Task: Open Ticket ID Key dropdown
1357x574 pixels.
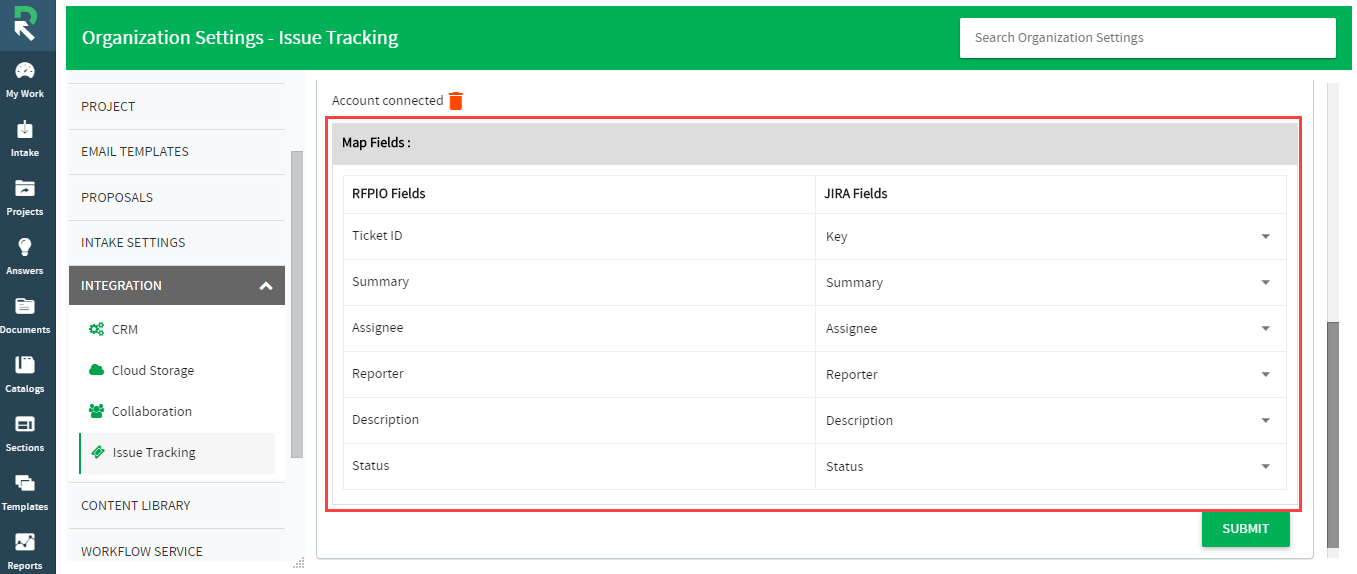Action: 1050,237
